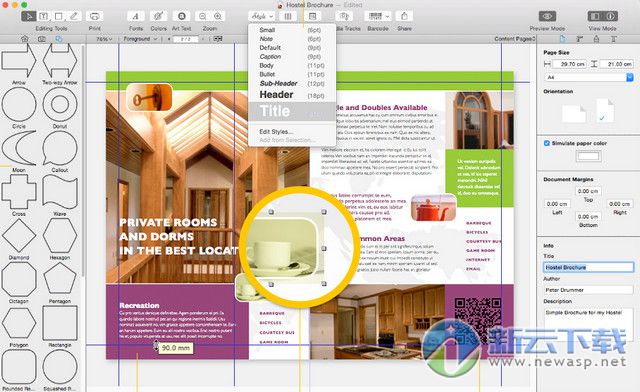Click the paper color swatch
The height and width of the screenshot is (392, 640).
point(588,156)
